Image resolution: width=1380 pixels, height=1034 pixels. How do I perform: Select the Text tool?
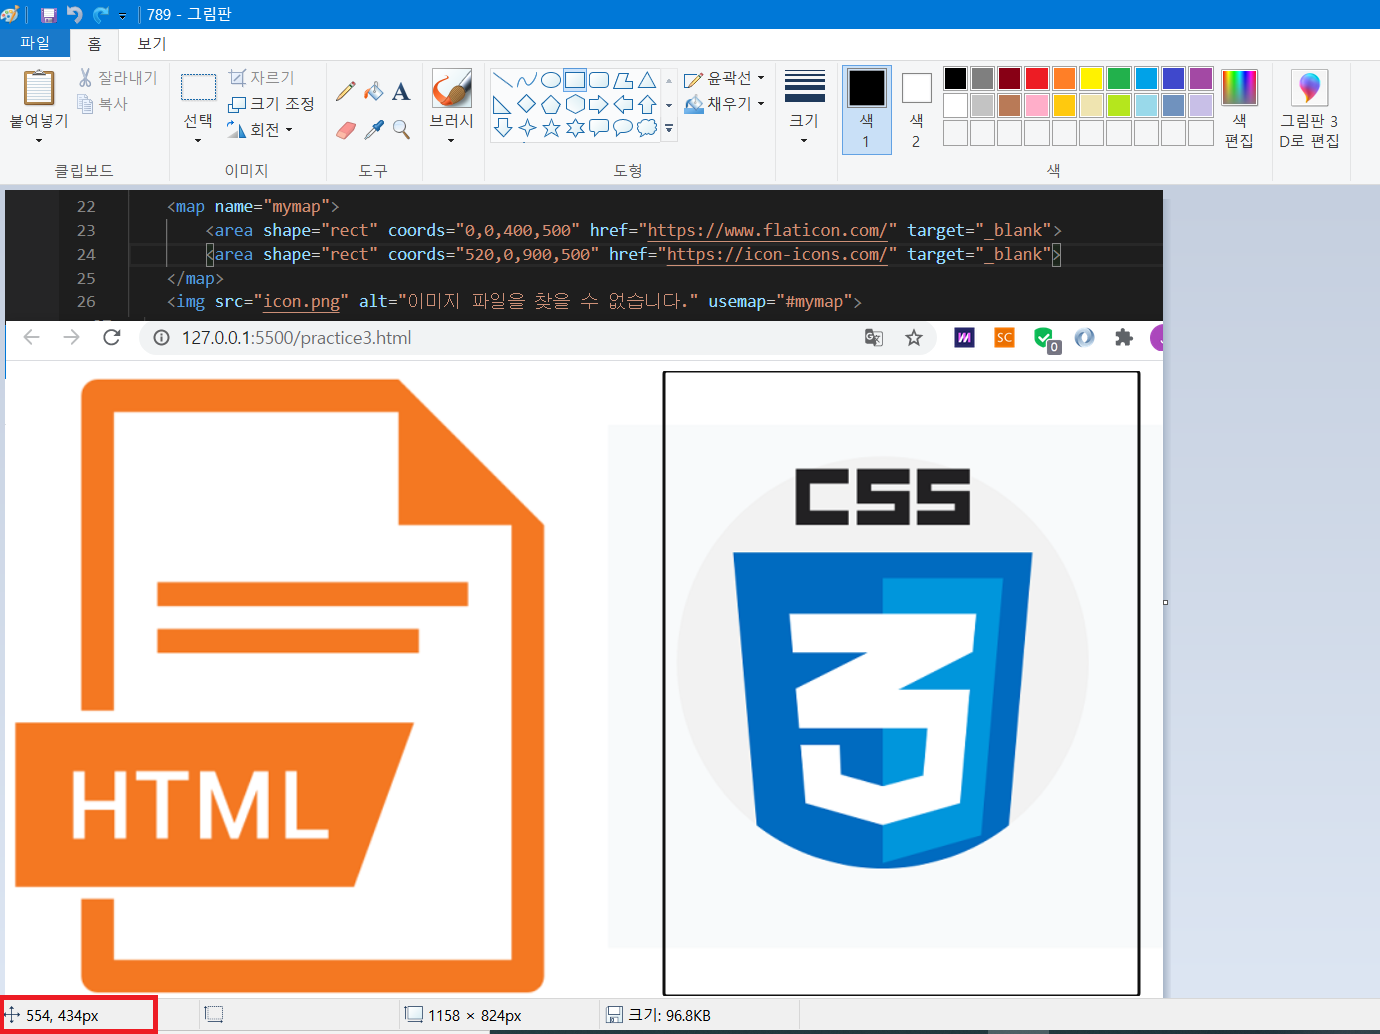[x=401, y=92]
